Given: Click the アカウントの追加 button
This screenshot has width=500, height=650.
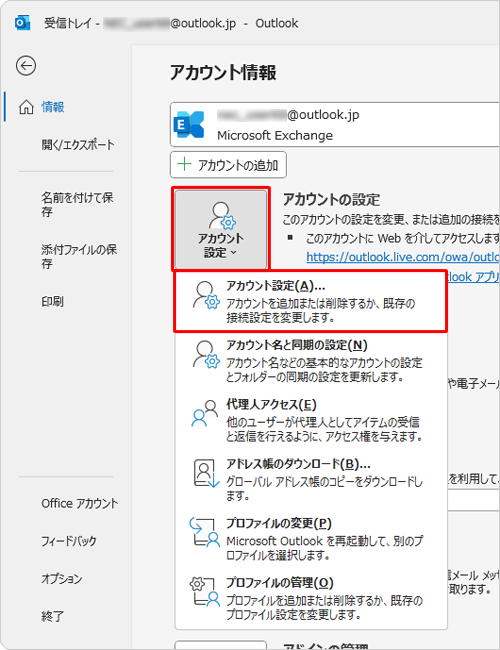Looking at the screenshot, I should point(228,165).
